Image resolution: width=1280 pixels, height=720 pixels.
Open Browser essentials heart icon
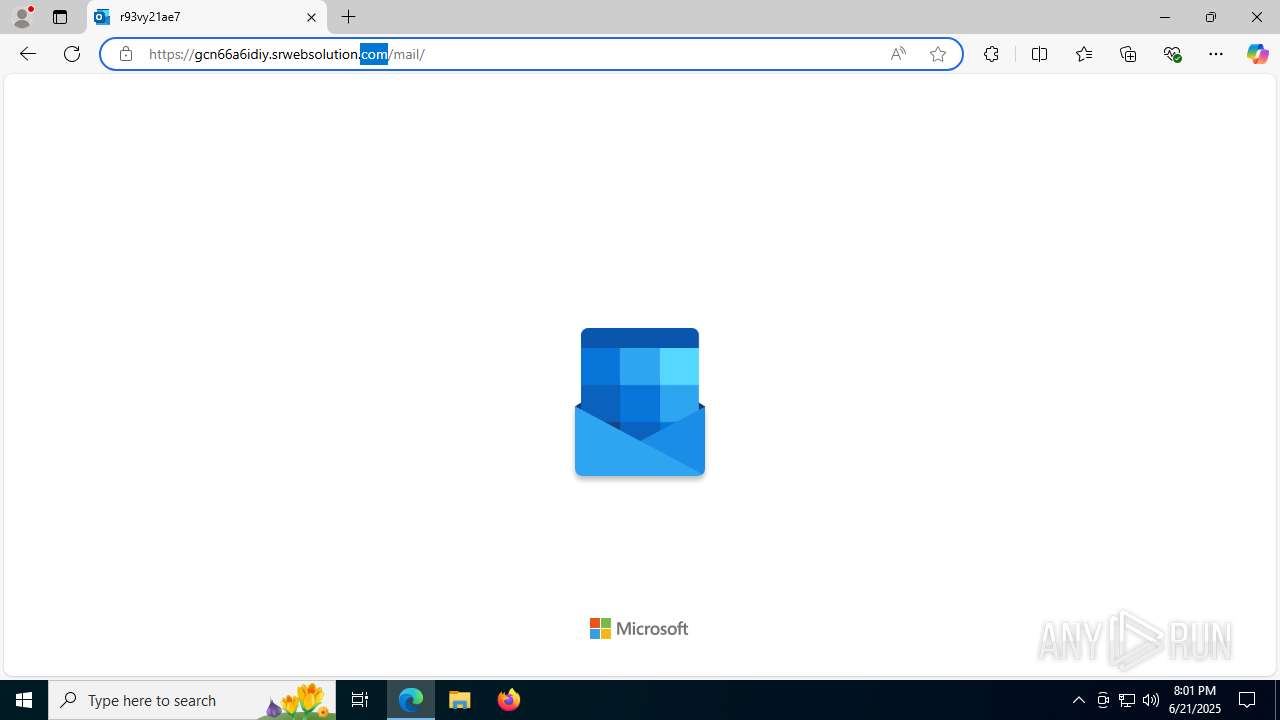point(1172,54)
